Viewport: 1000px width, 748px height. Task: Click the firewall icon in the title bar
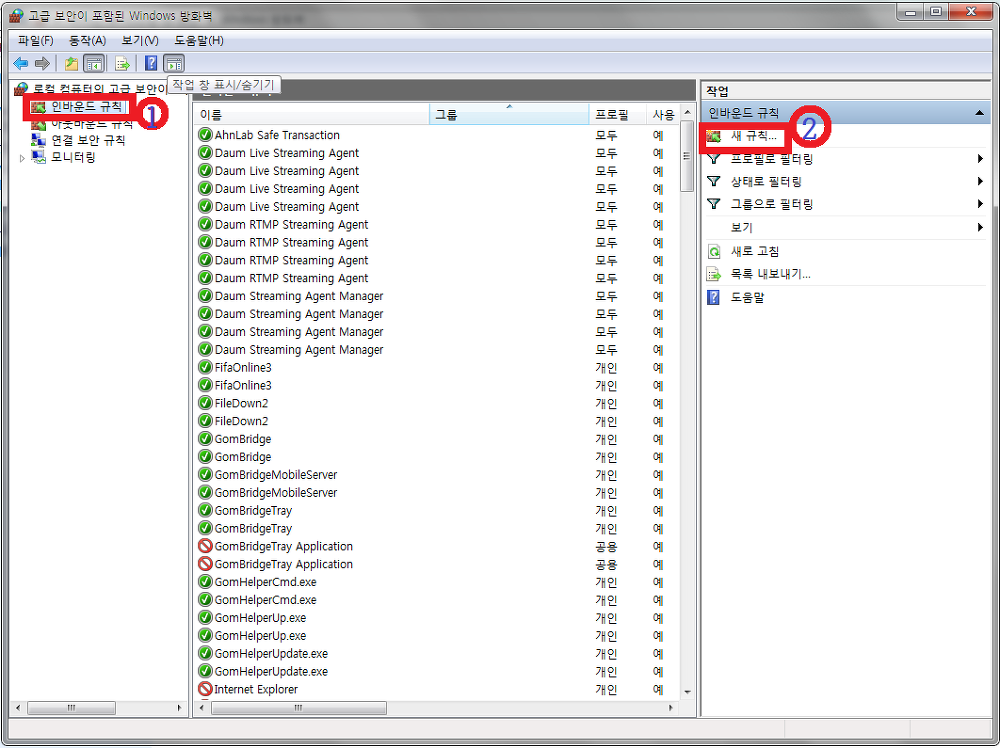click(17, 15)
